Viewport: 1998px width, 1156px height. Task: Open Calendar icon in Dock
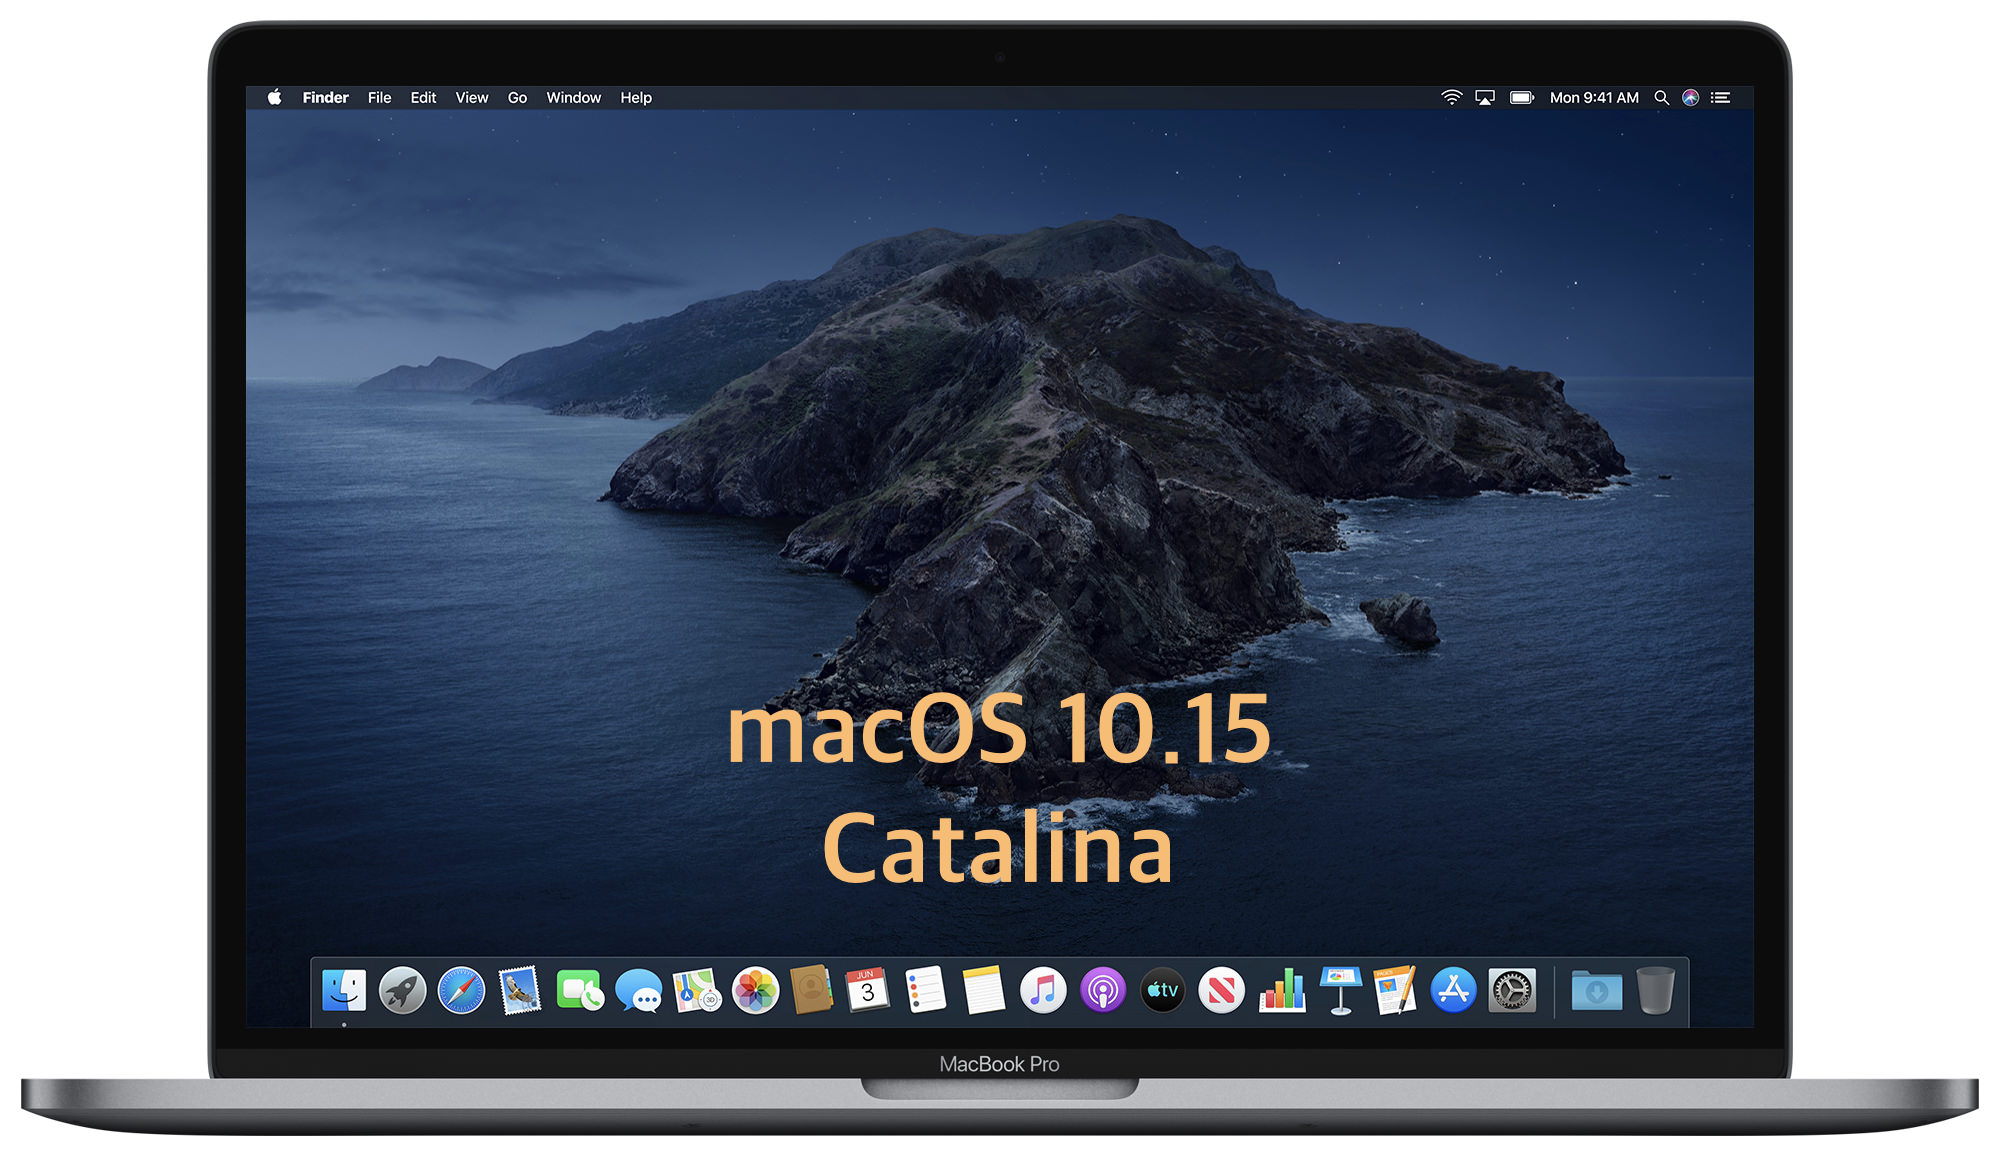coord(867,991)
